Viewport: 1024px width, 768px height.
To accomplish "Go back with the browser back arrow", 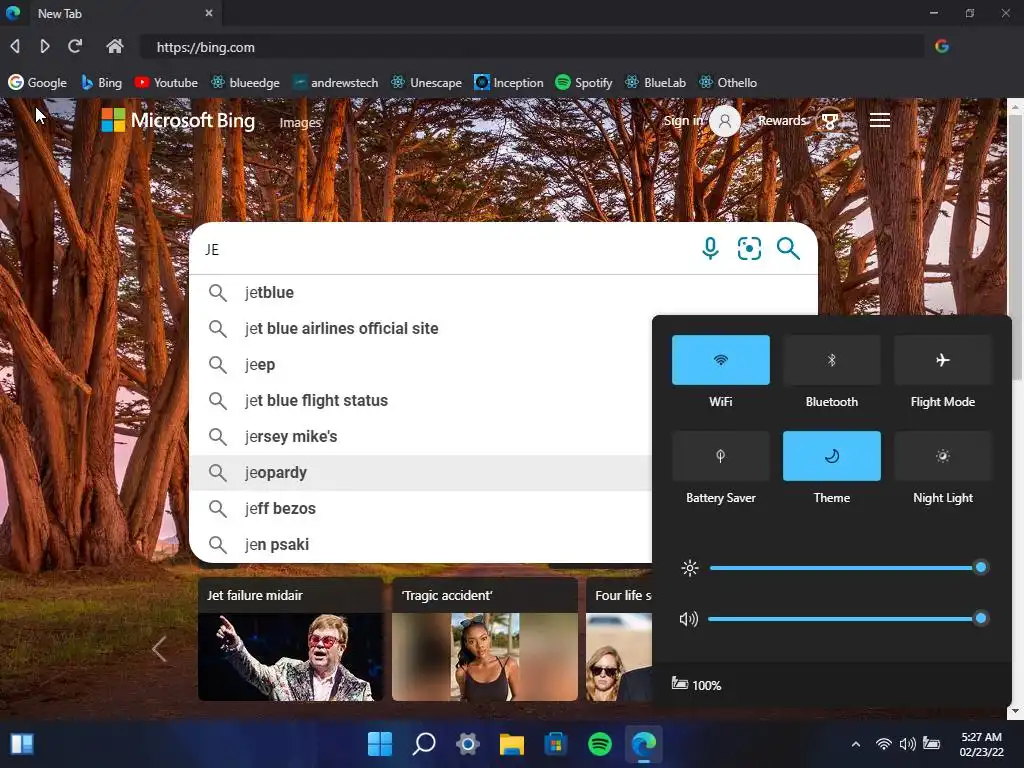I will [x=15, y=46].
